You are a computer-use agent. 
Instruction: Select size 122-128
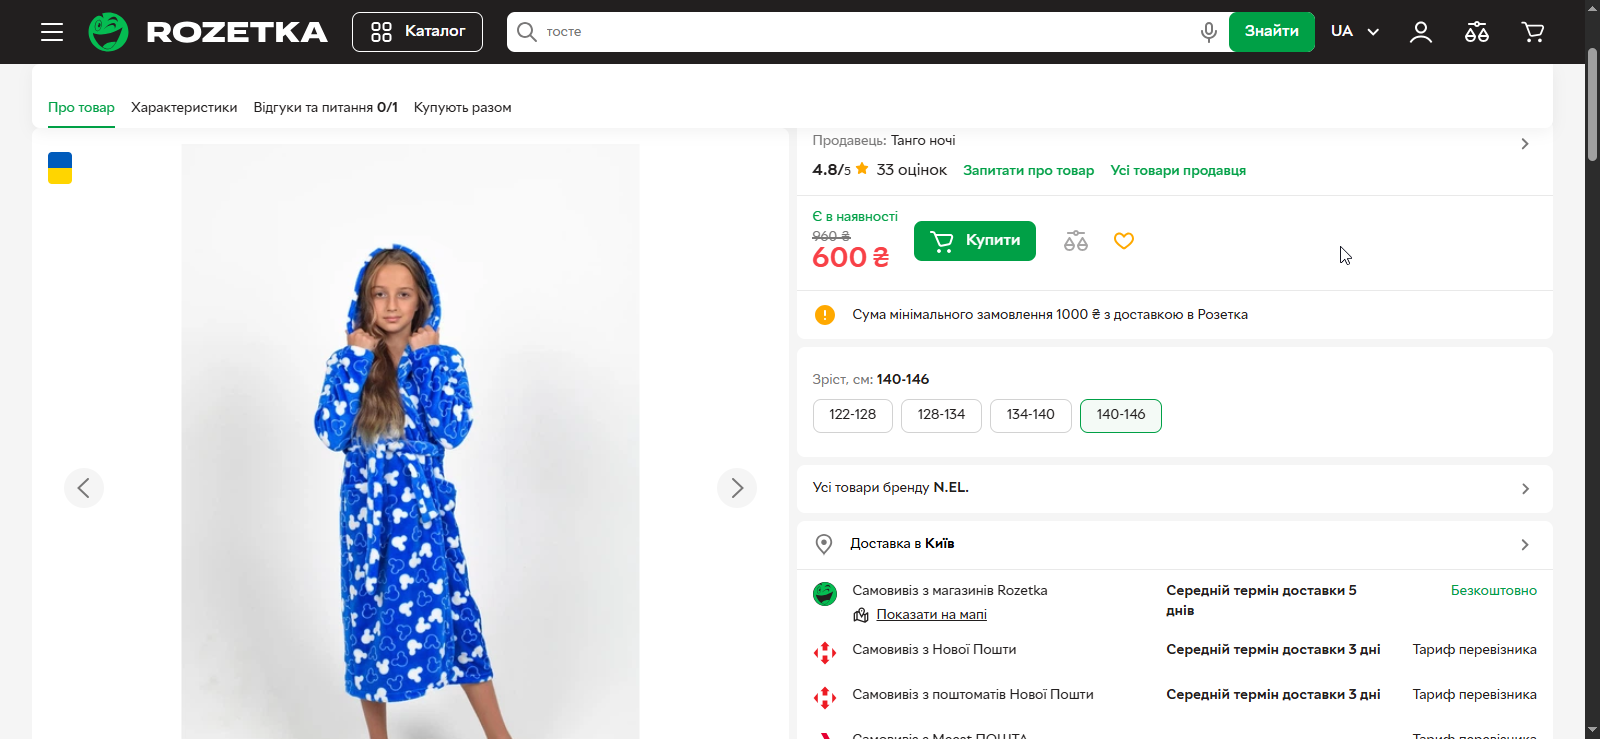(852, 415)
